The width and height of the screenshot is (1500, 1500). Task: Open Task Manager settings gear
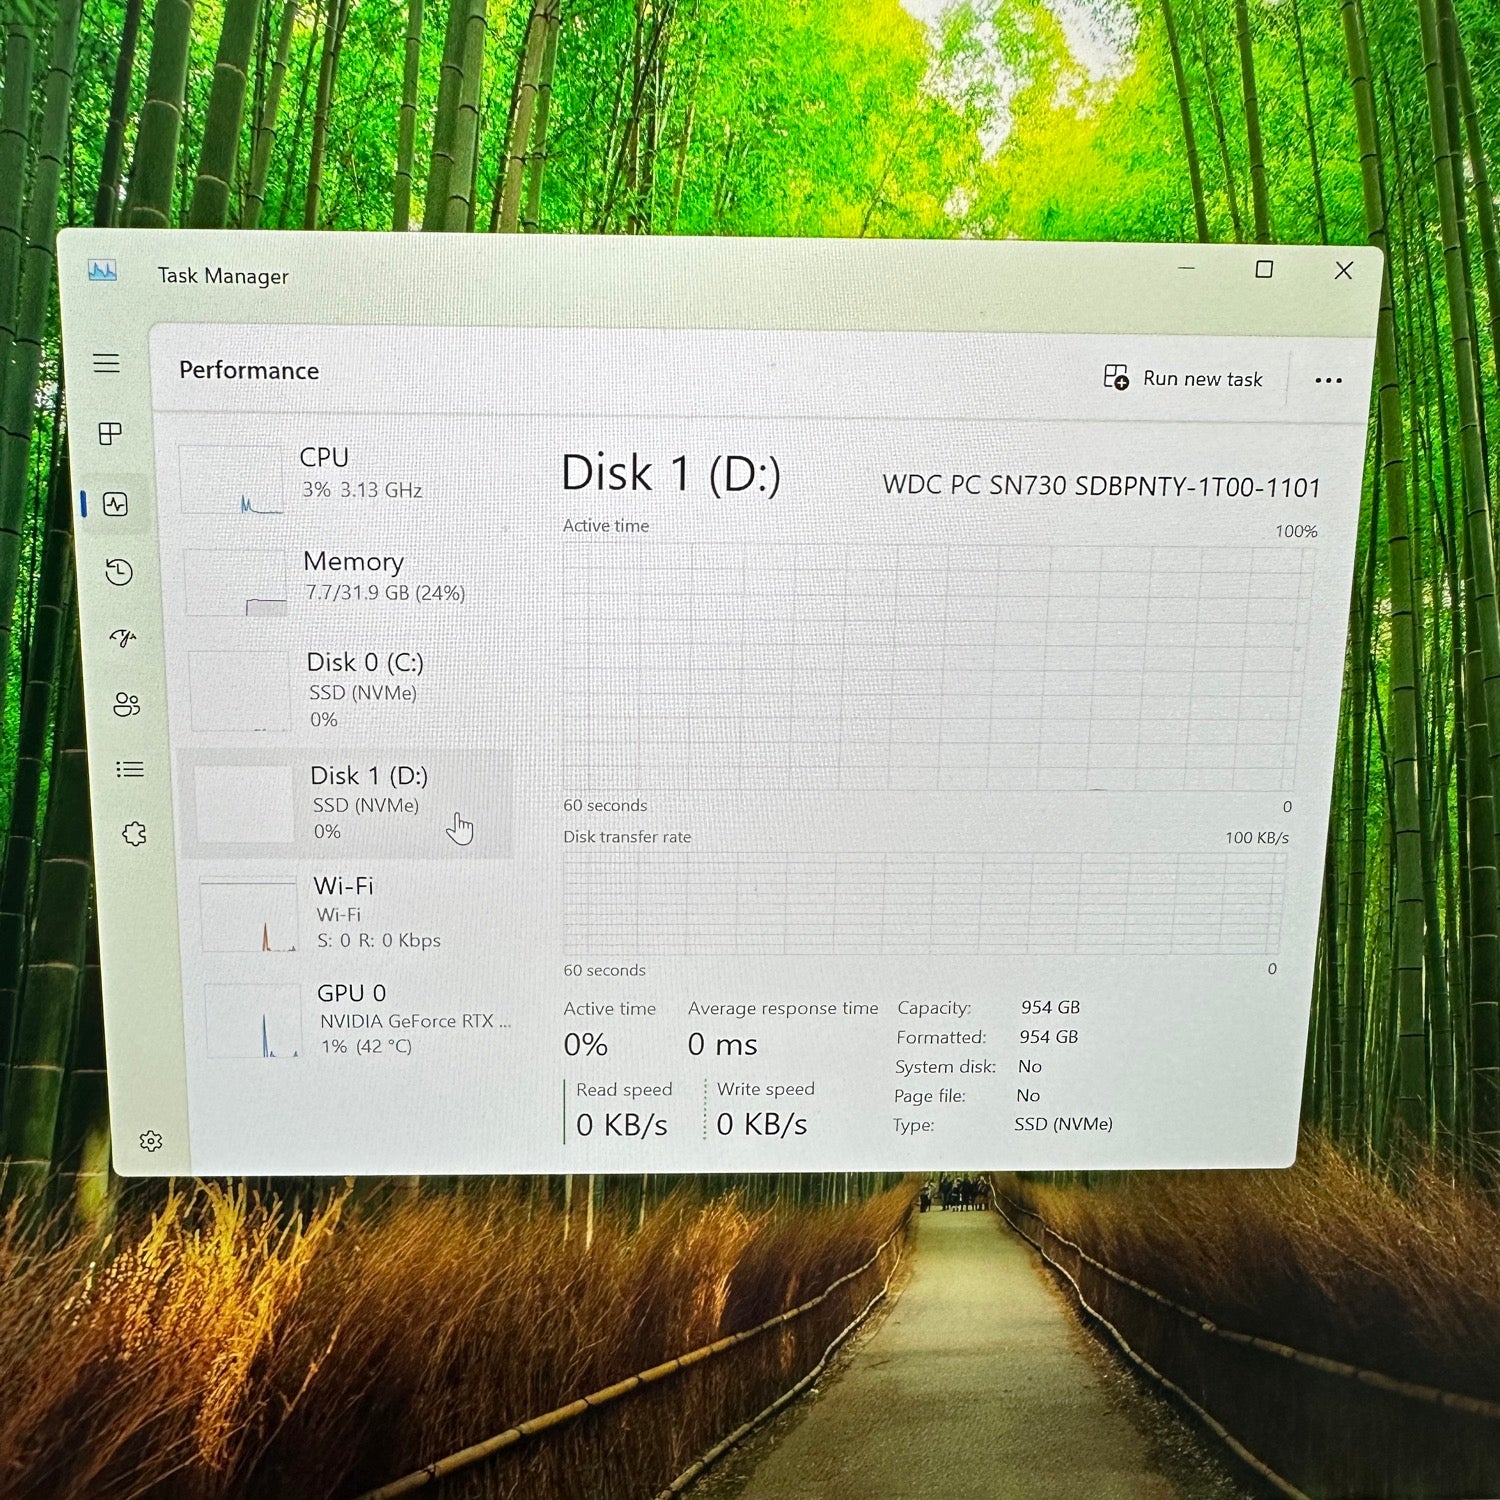(x=151, y=1141)
